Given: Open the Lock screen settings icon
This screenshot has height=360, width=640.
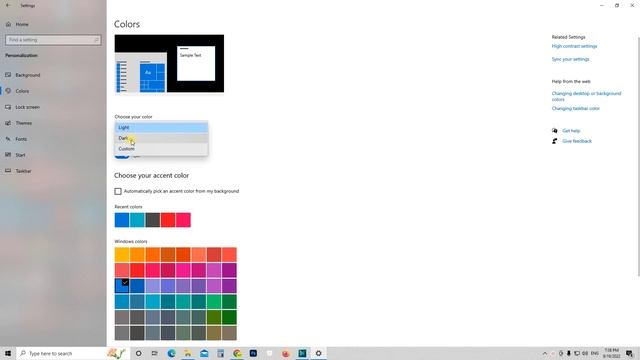Looking at the screenshot, I should [x=8, y=107].
